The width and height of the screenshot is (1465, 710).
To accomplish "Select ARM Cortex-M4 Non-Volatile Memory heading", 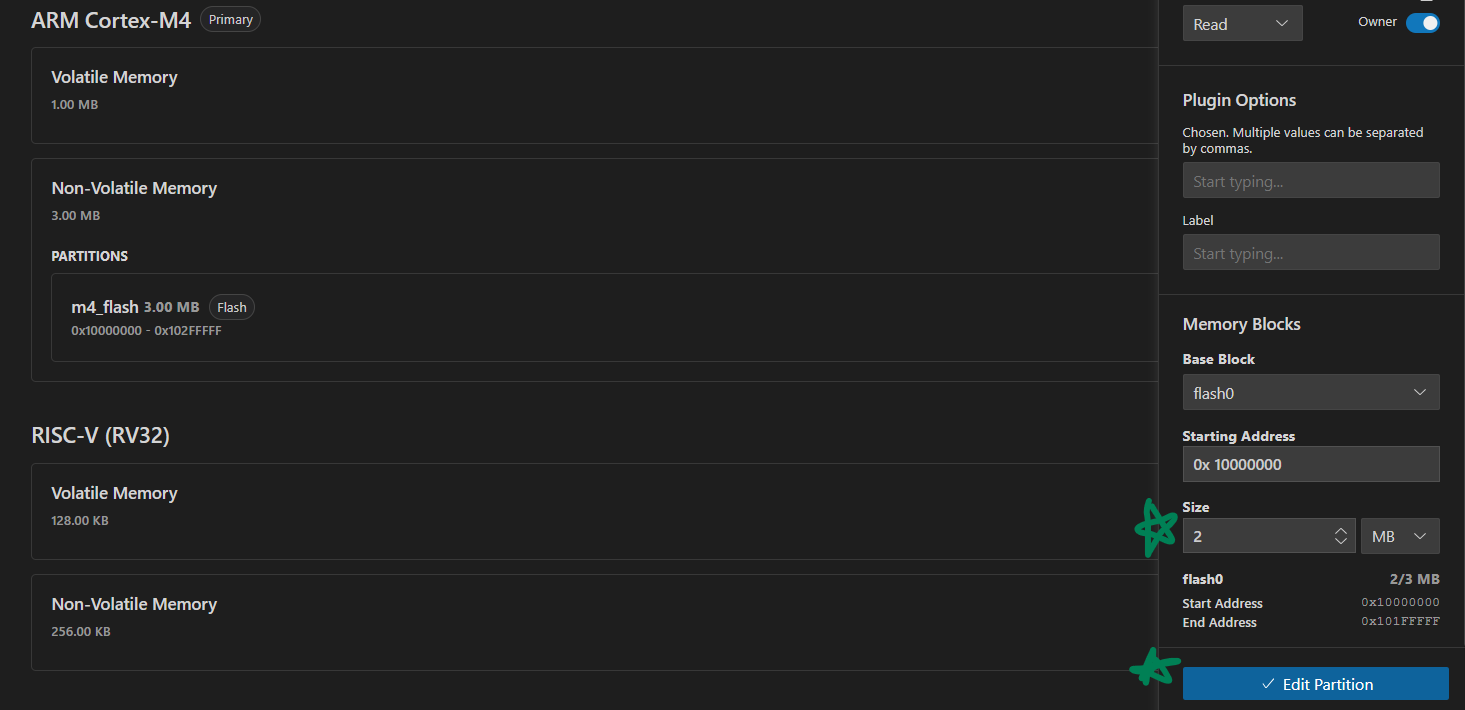I will click(134, 188).
